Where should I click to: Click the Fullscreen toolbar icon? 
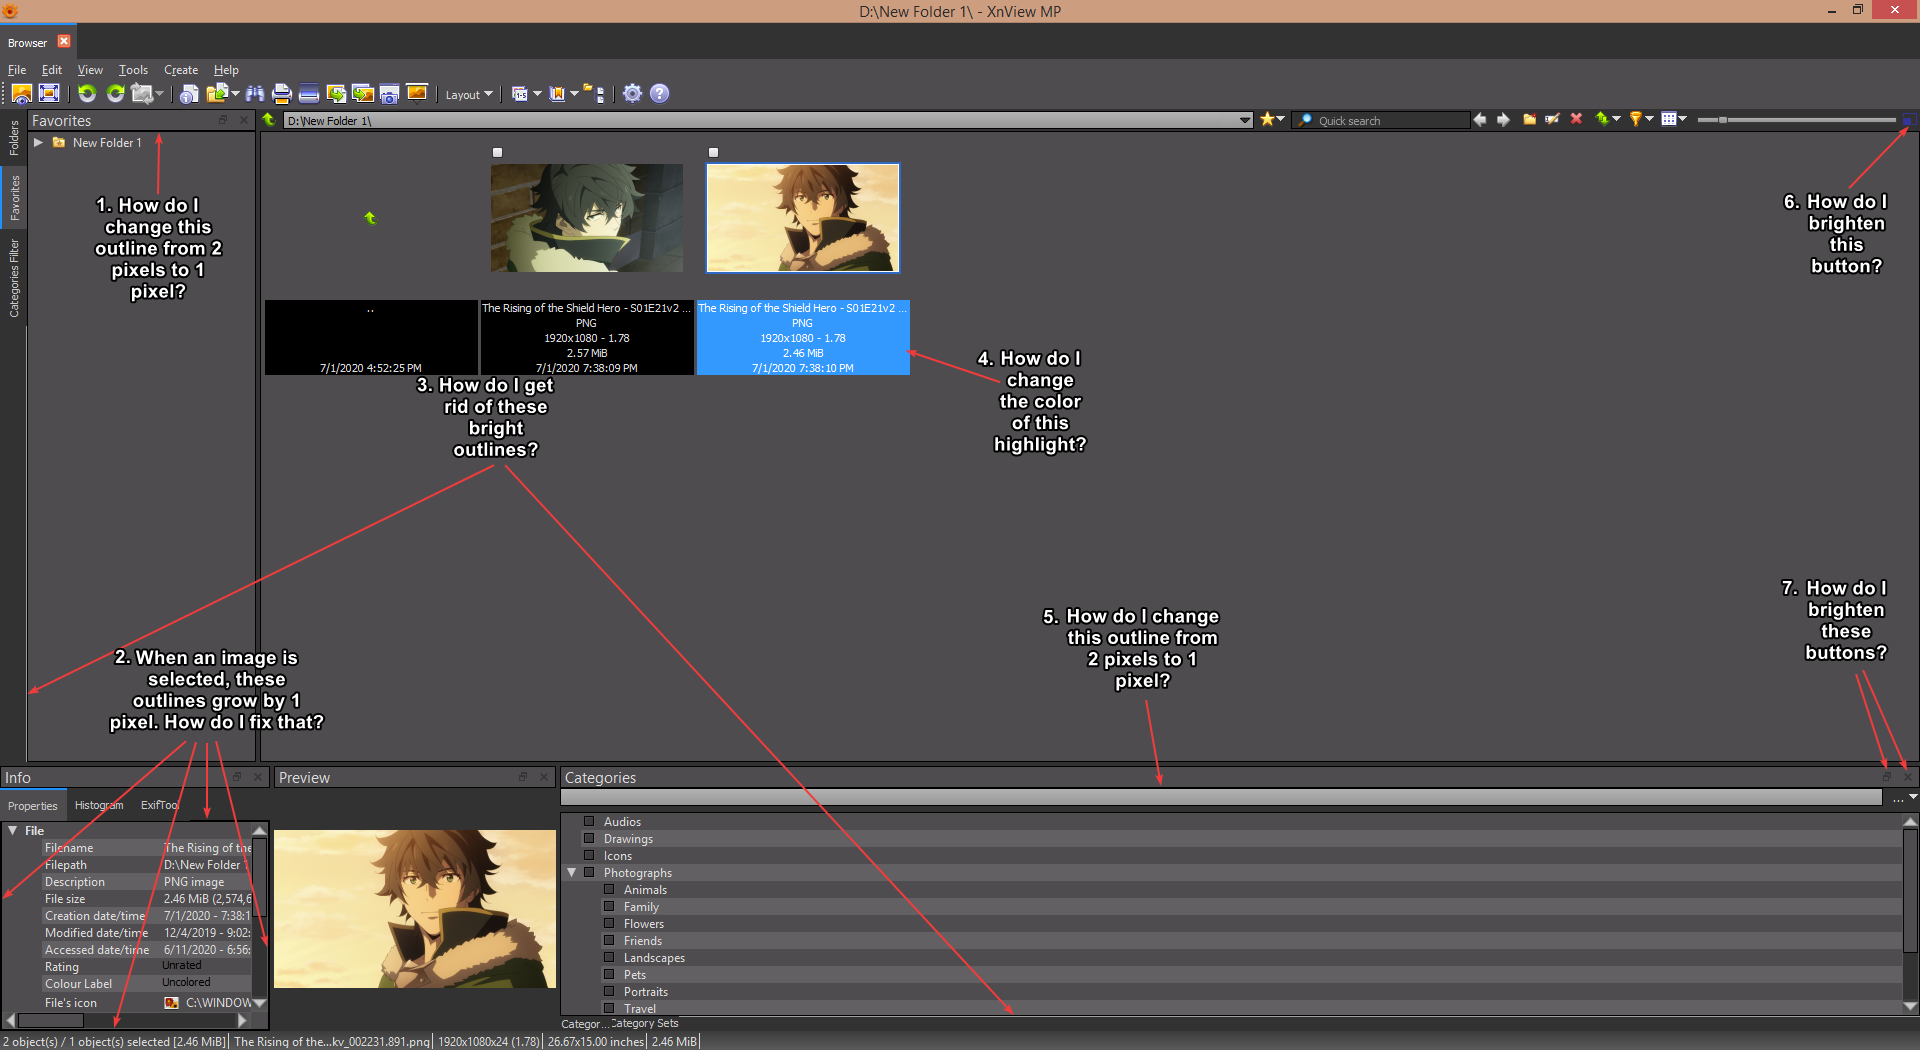point(49,94)
